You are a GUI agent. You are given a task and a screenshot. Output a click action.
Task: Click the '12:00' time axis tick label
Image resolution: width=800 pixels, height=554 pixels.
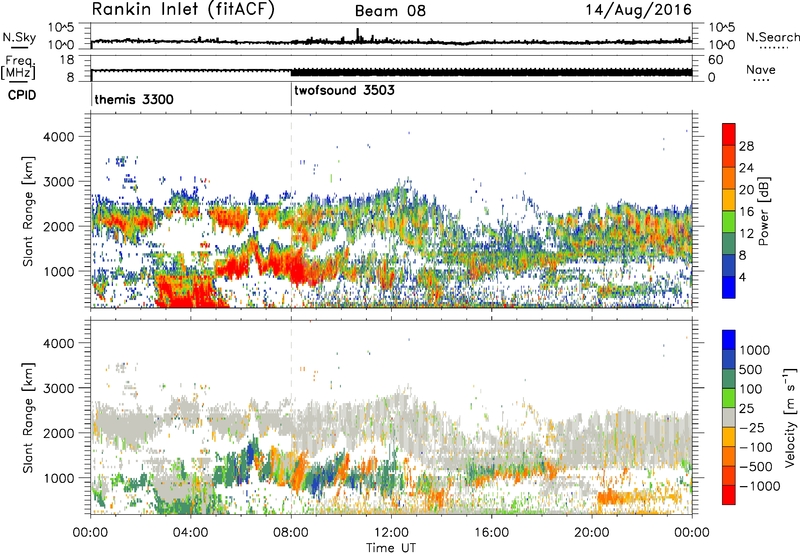[x=391, y=533]
